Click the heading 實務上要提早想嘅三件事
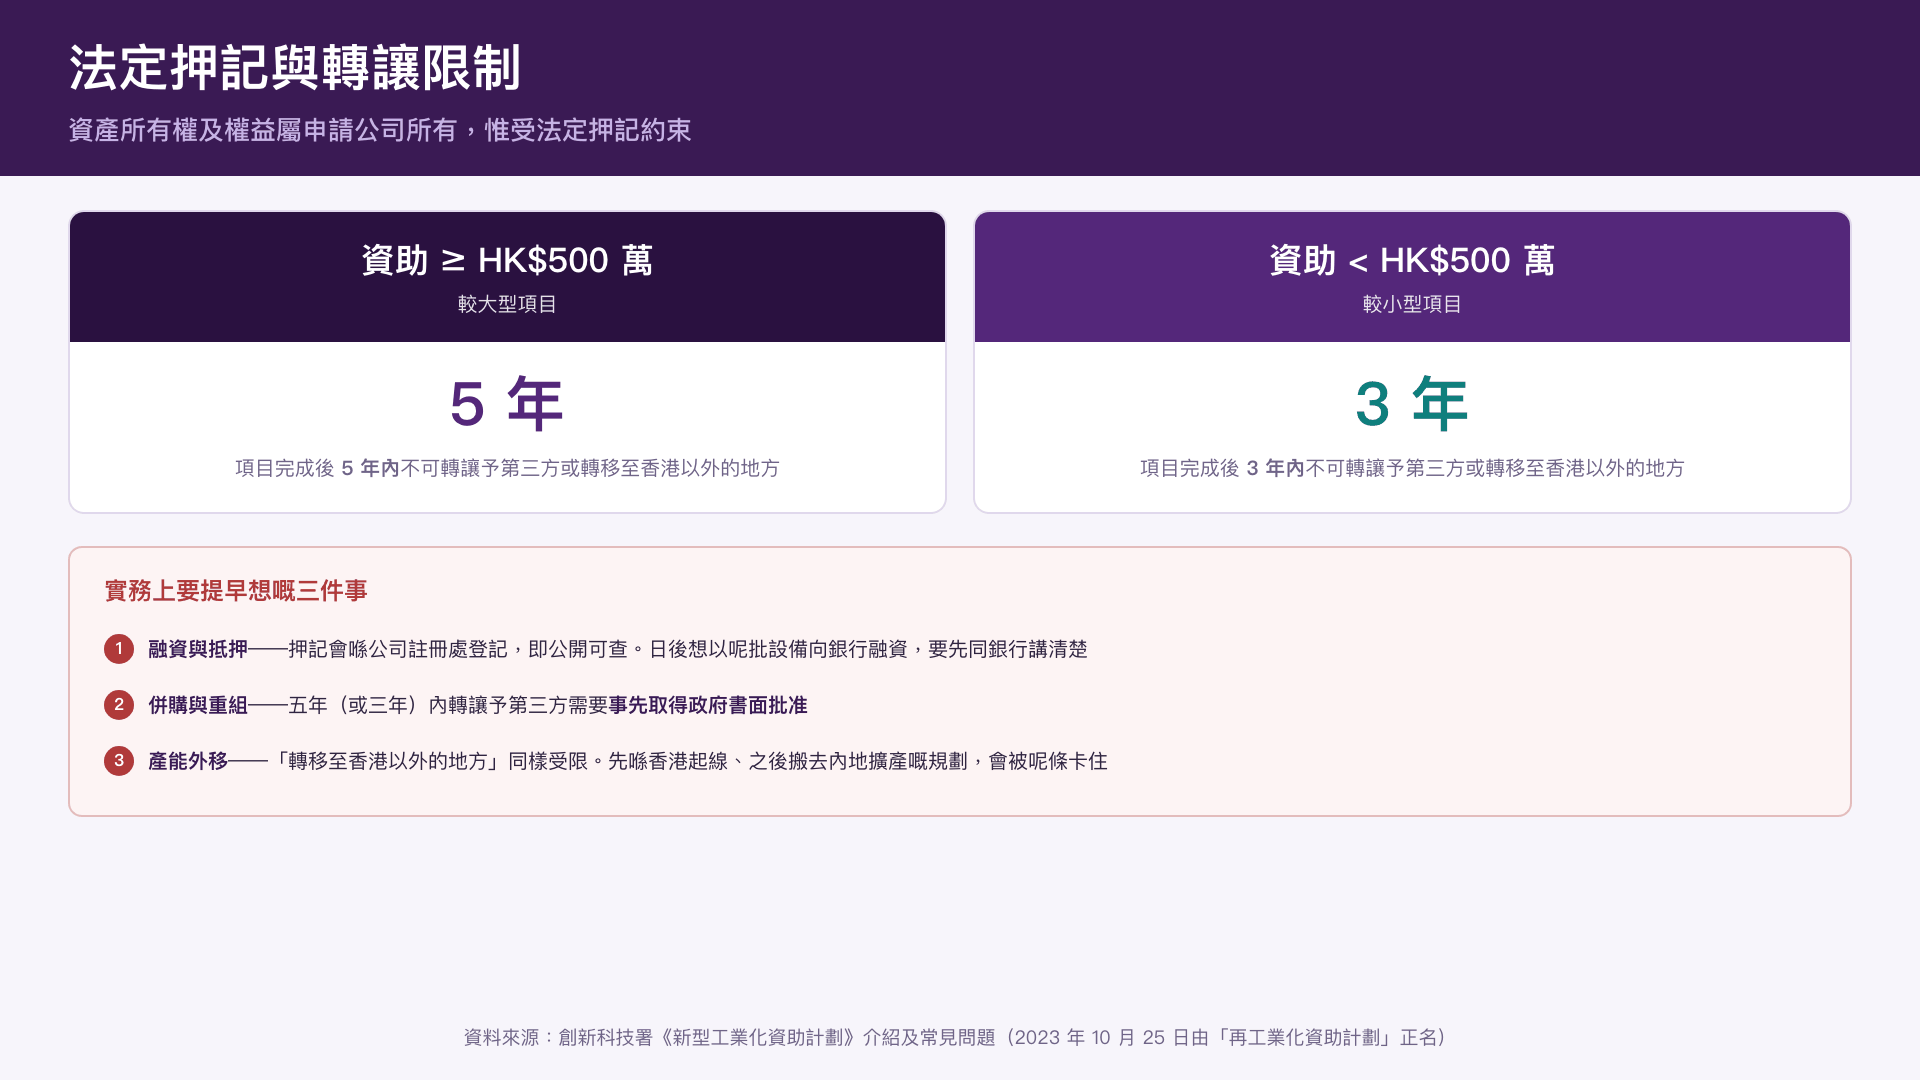Viewport: 1920px width, 1080px height. coord(236,591)
